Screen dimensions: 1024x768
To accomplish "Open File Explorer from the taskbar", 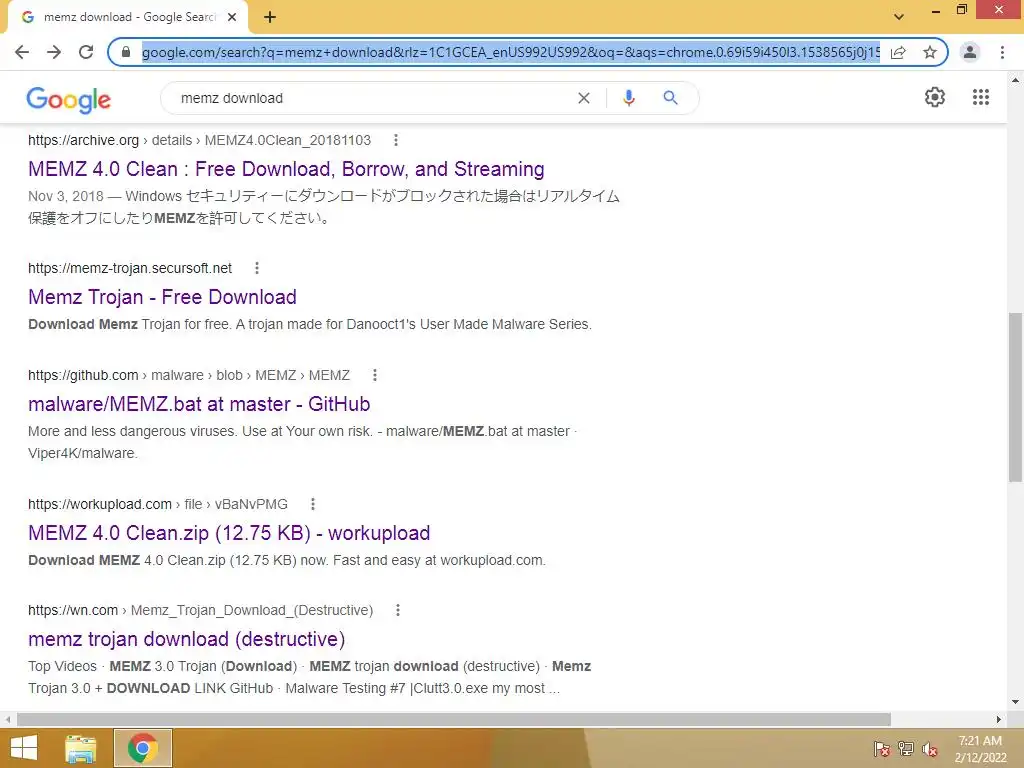I will [80, 748].
